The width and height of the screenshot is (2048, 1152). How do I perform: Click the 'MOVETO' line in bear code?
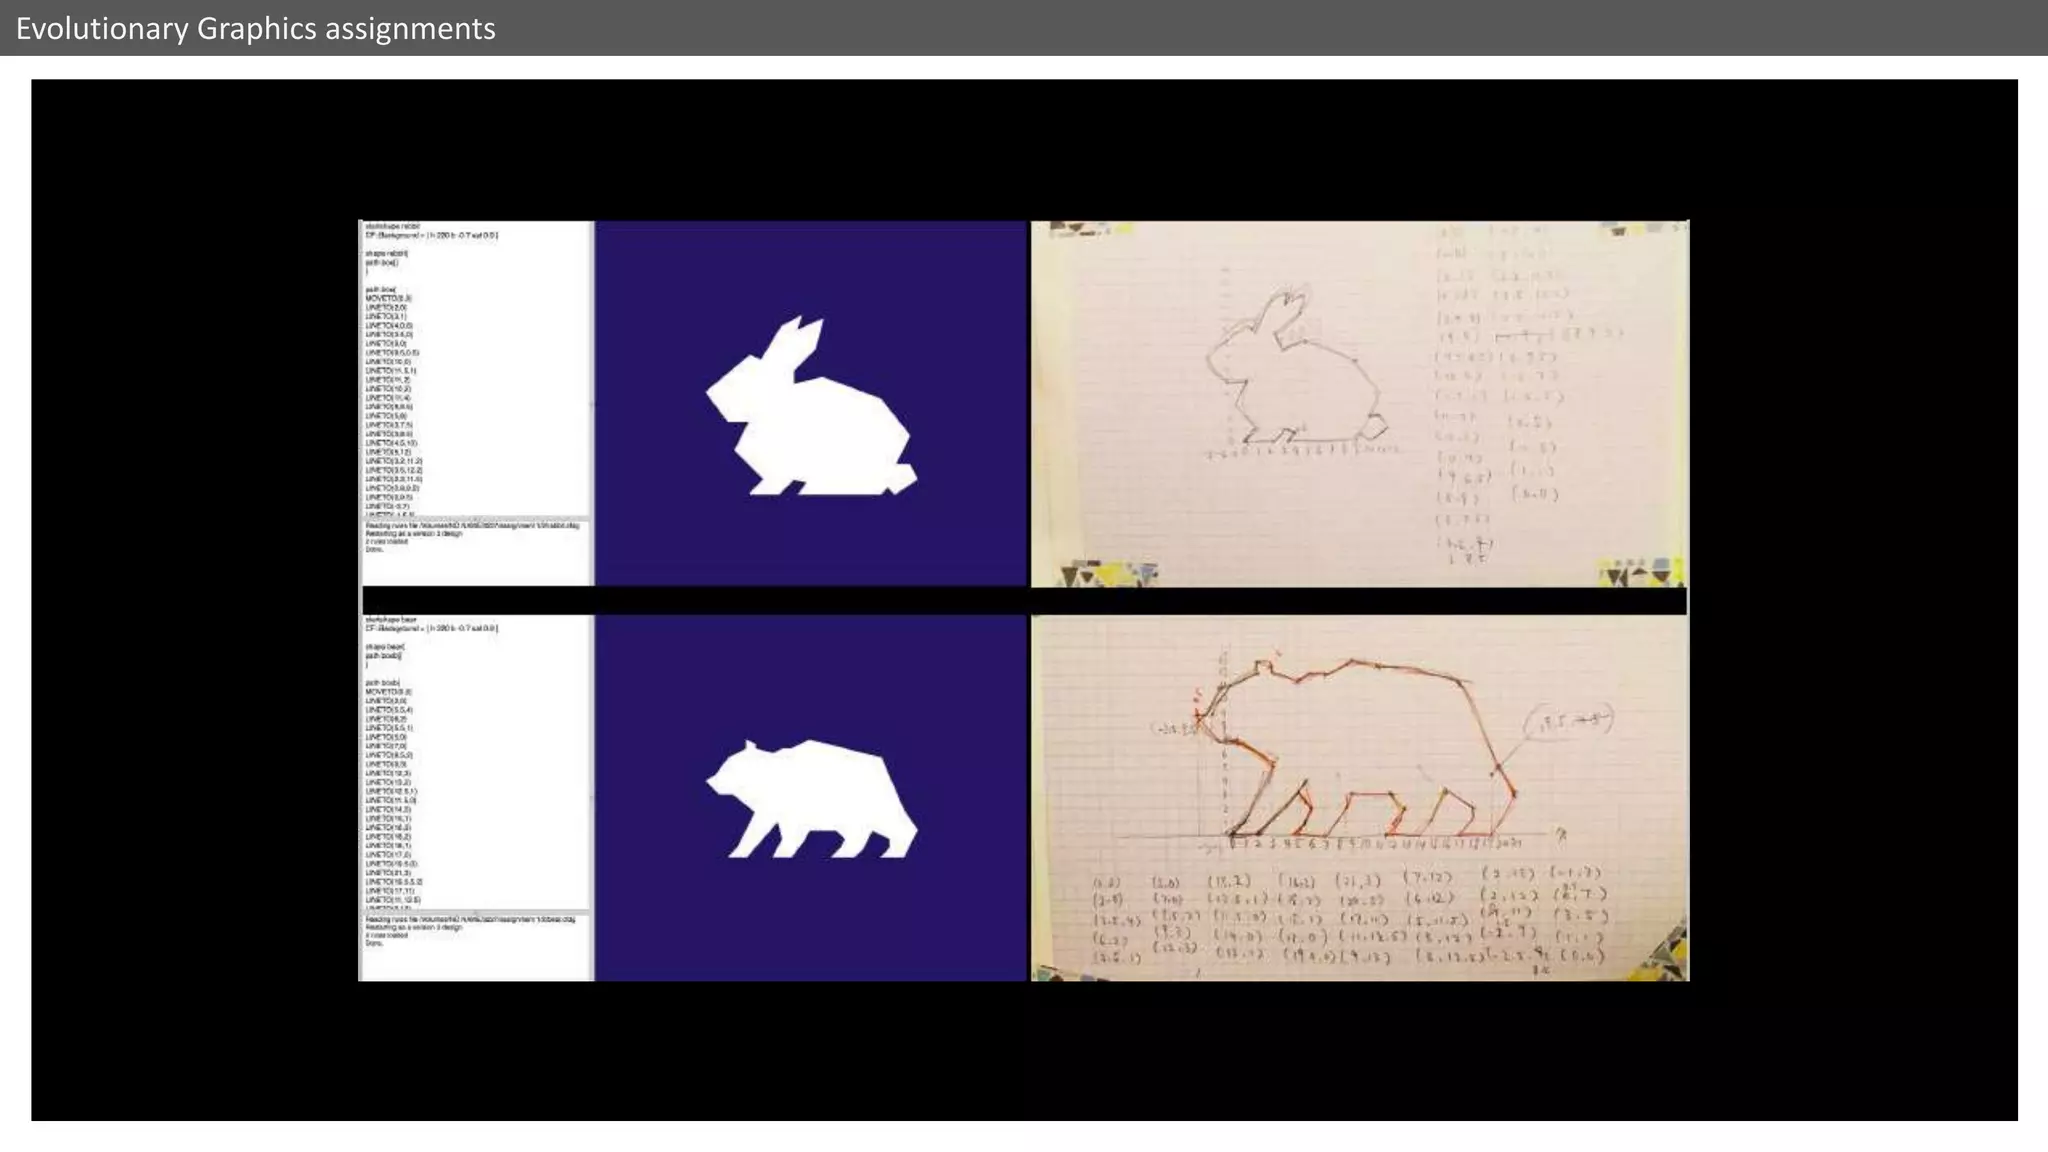coord(389,692)
